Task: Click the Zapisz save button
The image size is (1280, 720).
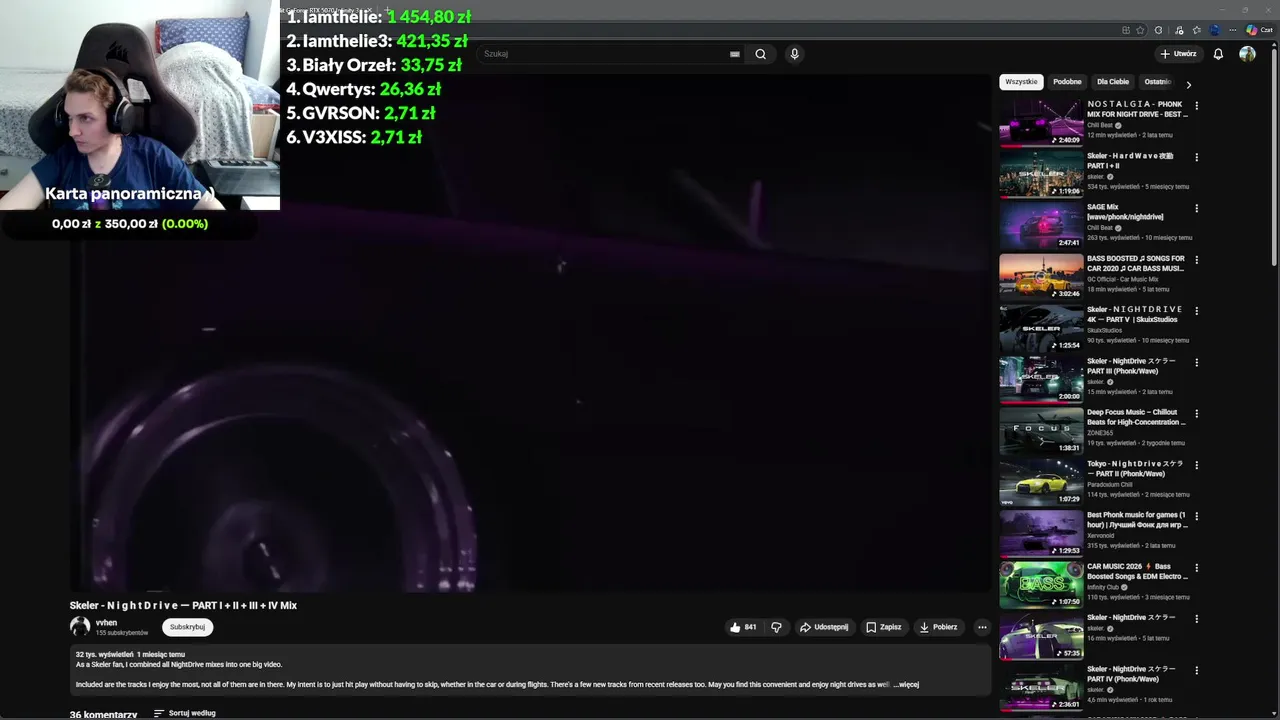Action: (x=883, y=627)
